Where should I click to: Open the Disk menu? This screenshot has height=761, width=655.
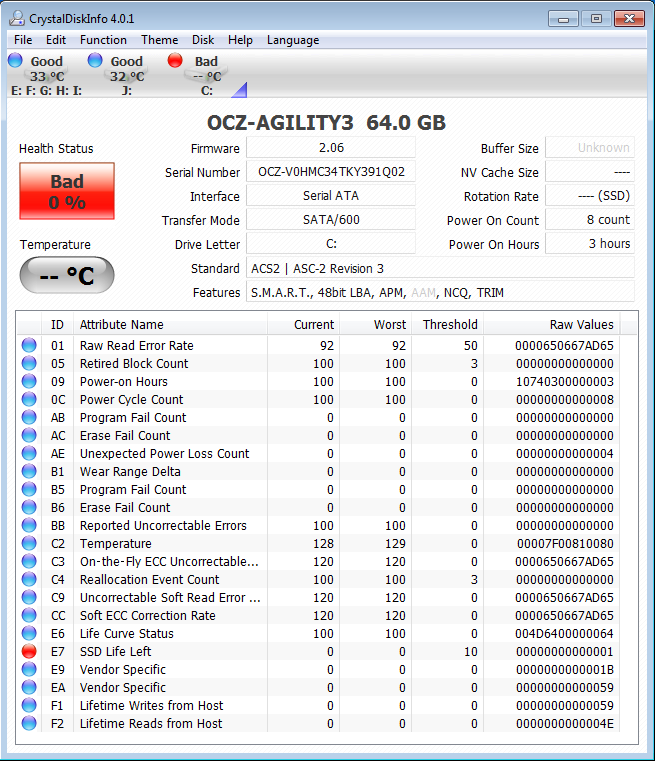[203, 40]
